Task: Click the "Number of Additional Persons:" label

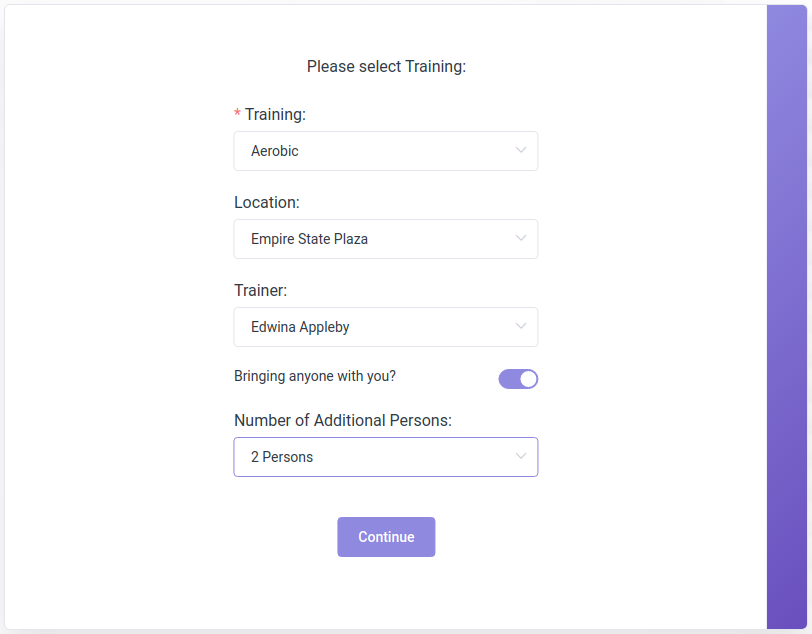Action: click(343, 421)
